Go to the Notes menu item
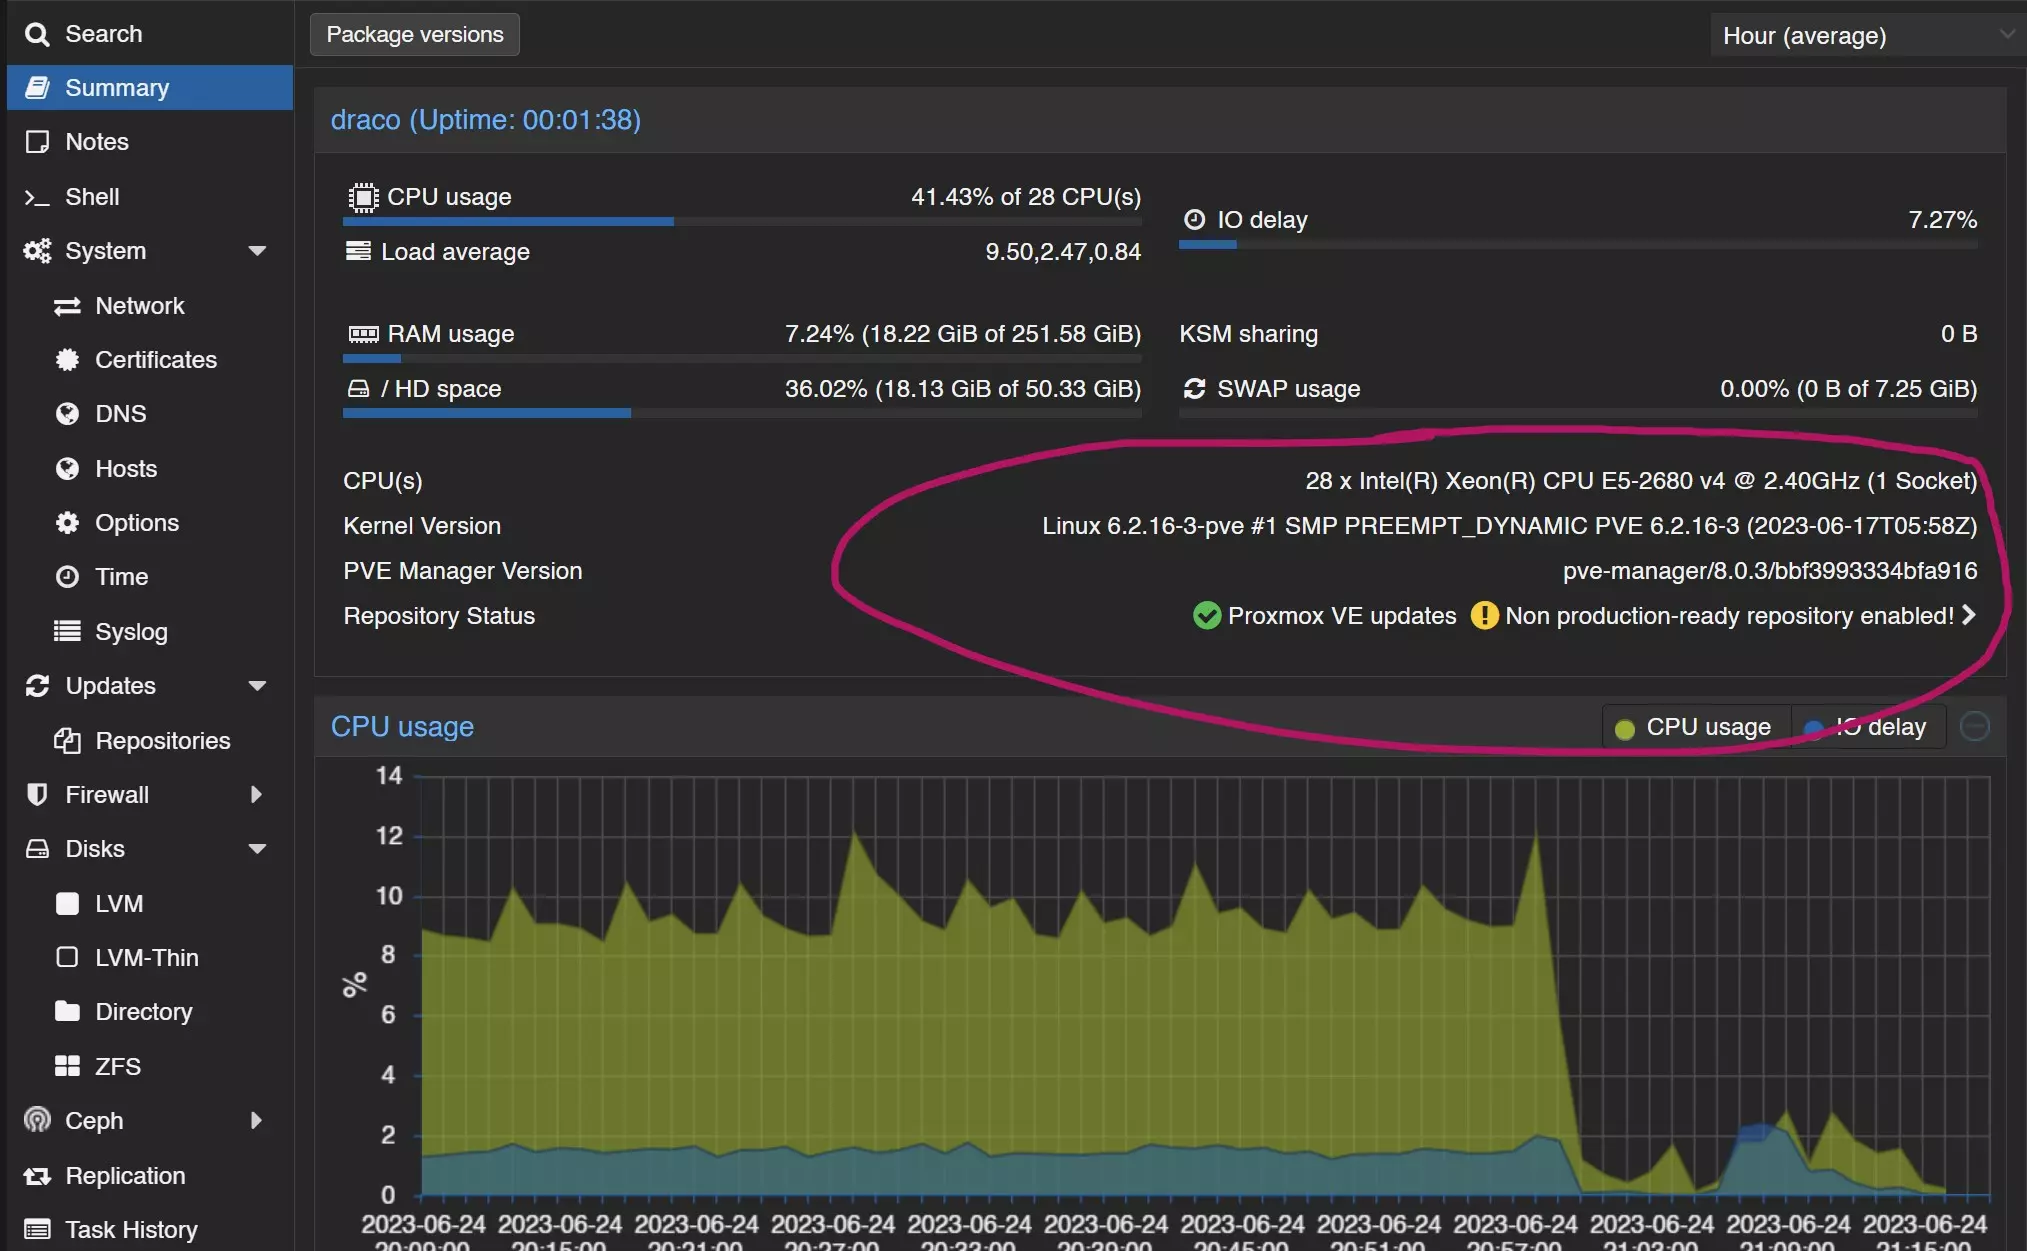2027x1251 pixels. (150, 142)
